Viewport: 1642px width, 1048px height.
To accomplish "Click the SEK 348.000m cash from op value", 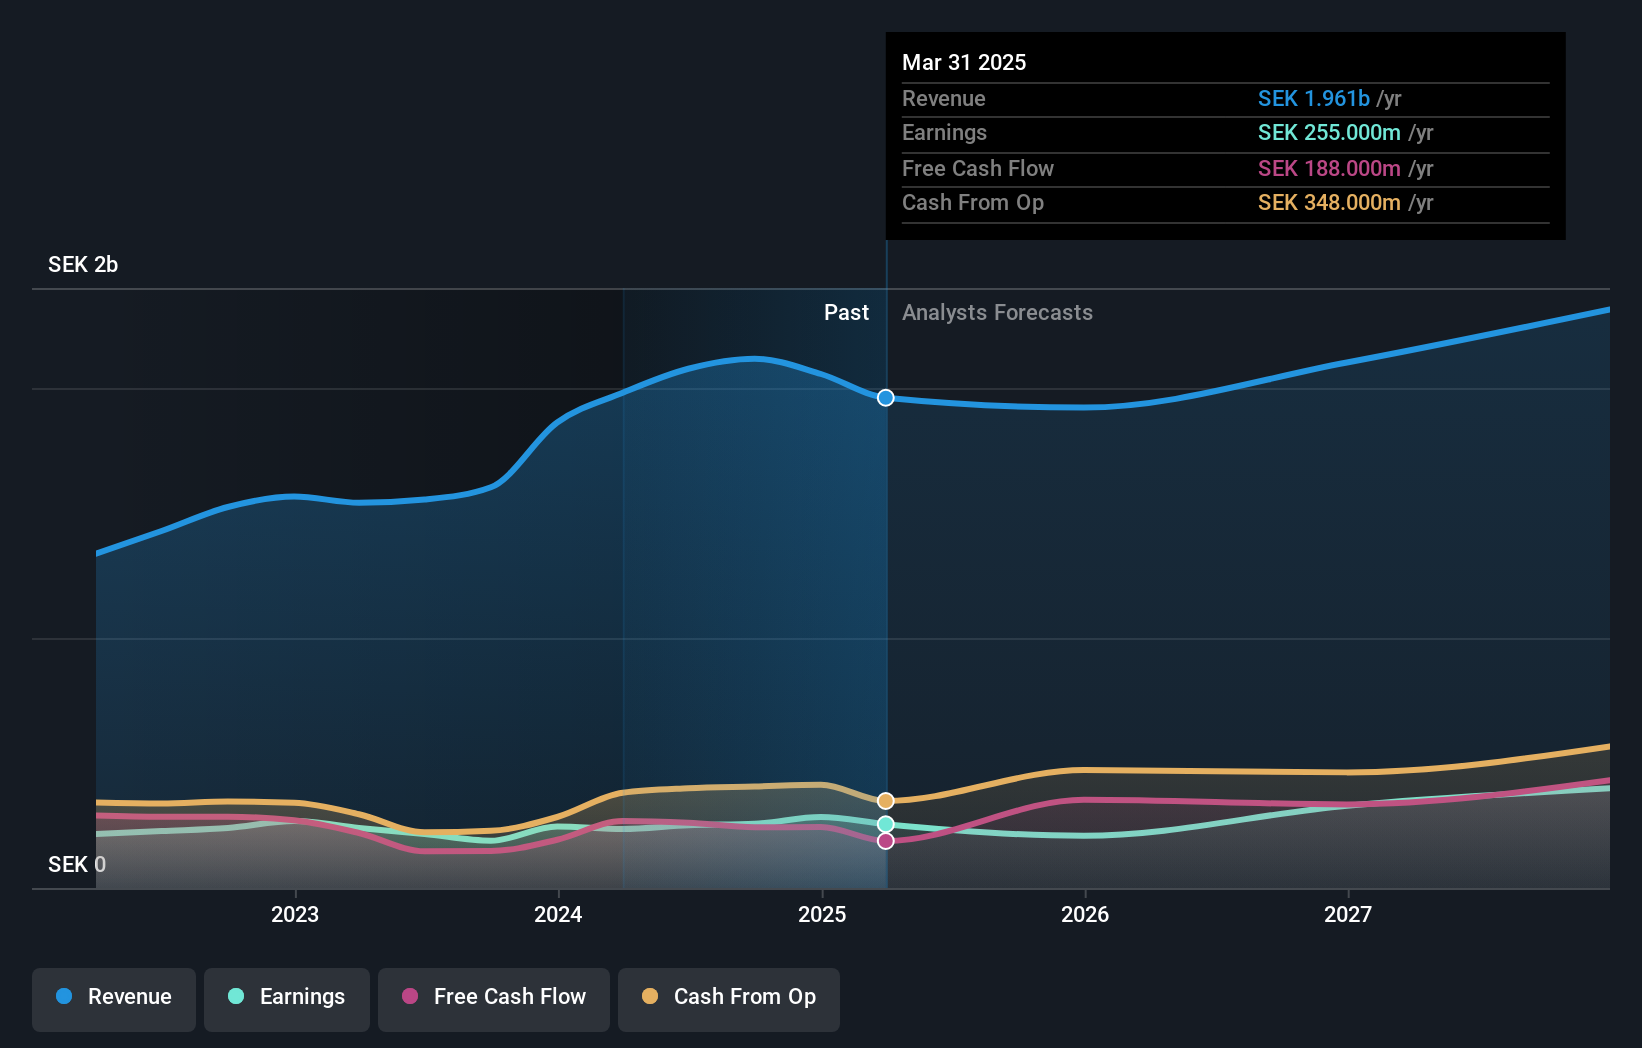I will [1329, 203].
